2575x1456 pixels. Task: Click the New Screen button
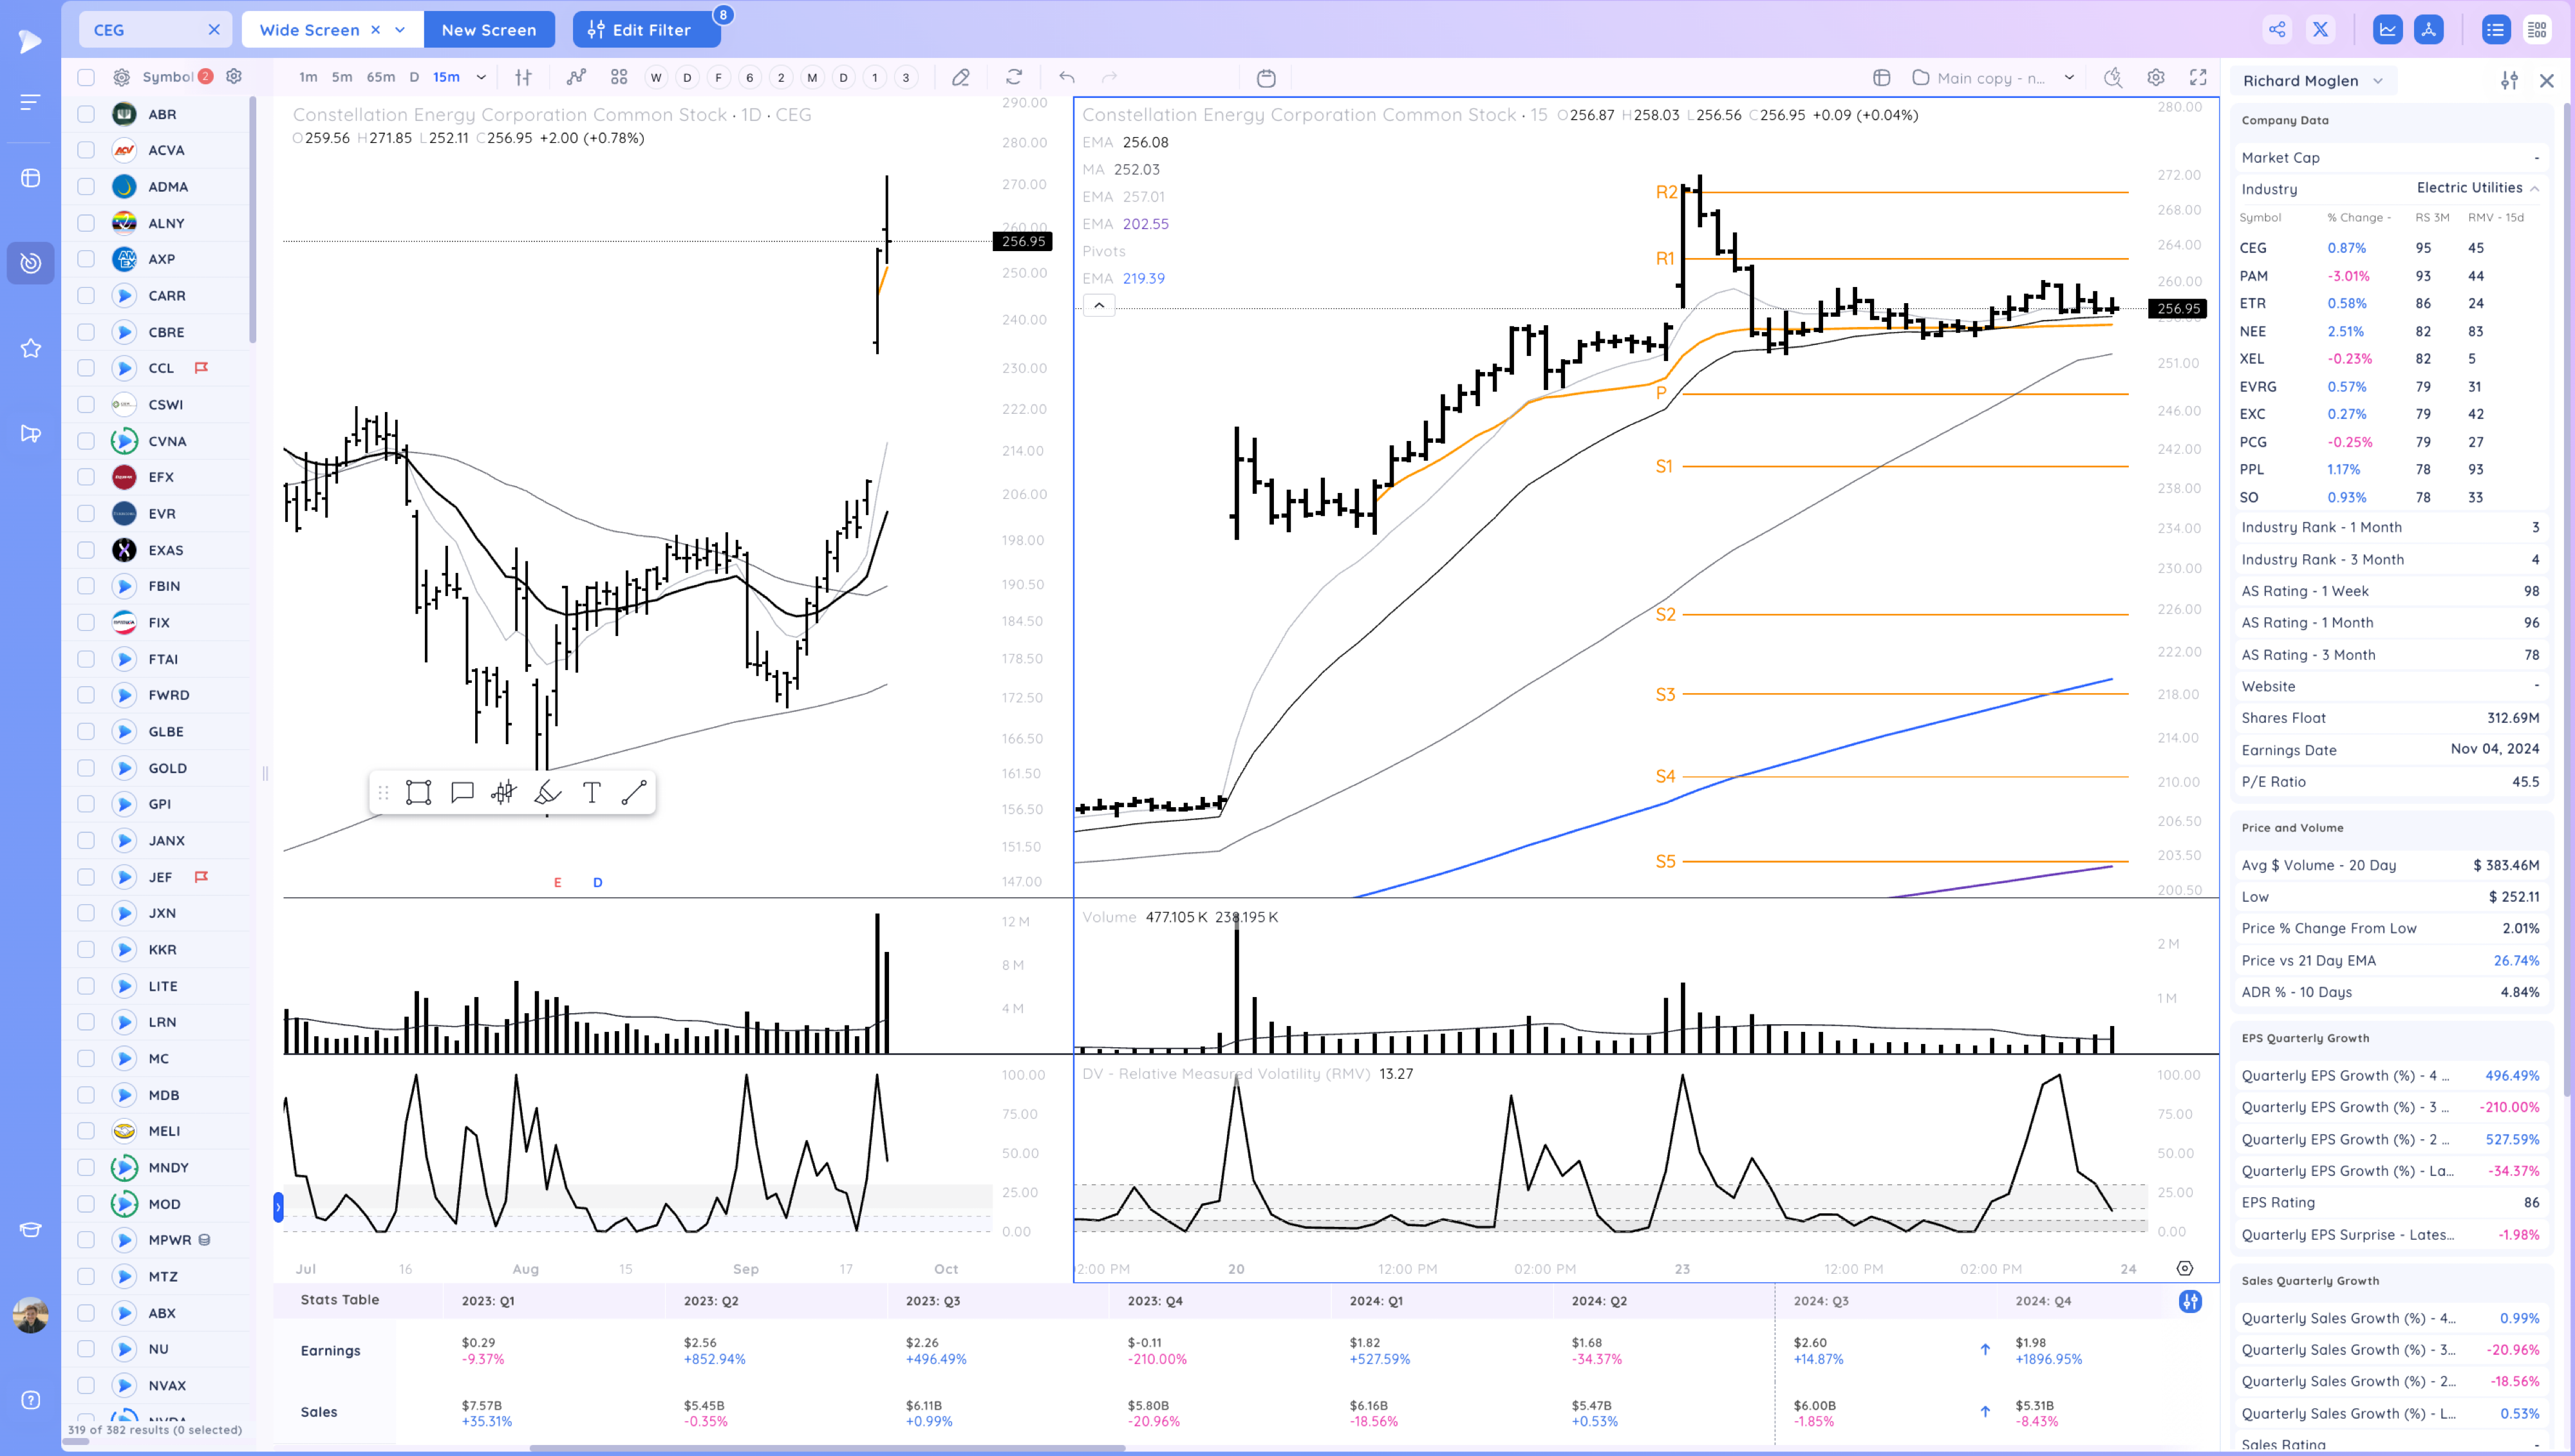(x=489, y=30)
